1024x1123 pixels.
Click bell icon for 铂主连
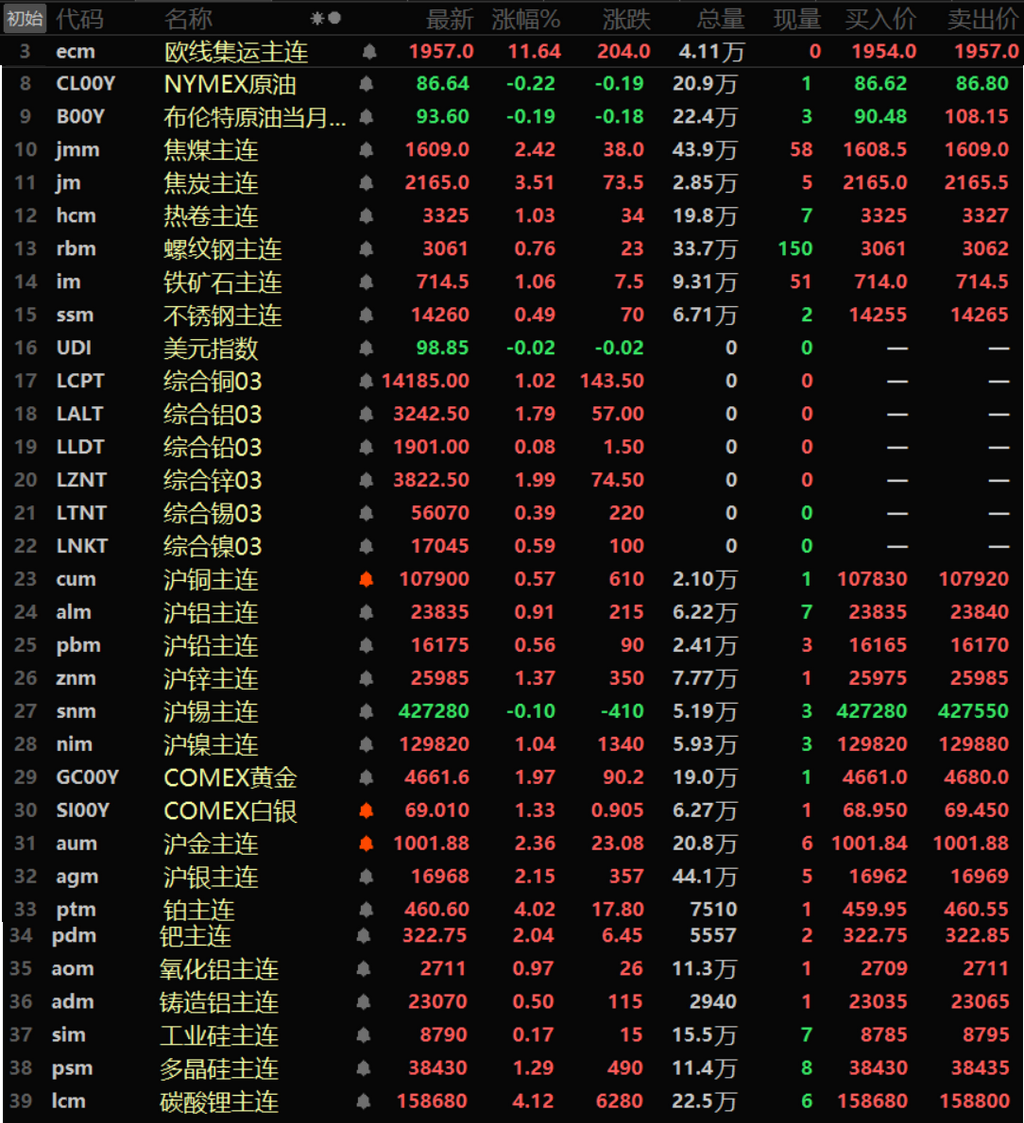[x=366, y=910]
